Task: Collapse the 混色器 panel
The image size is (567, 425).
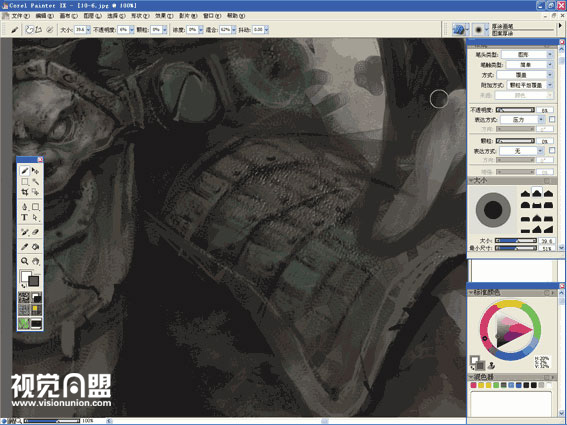Action: coord(472,377)
